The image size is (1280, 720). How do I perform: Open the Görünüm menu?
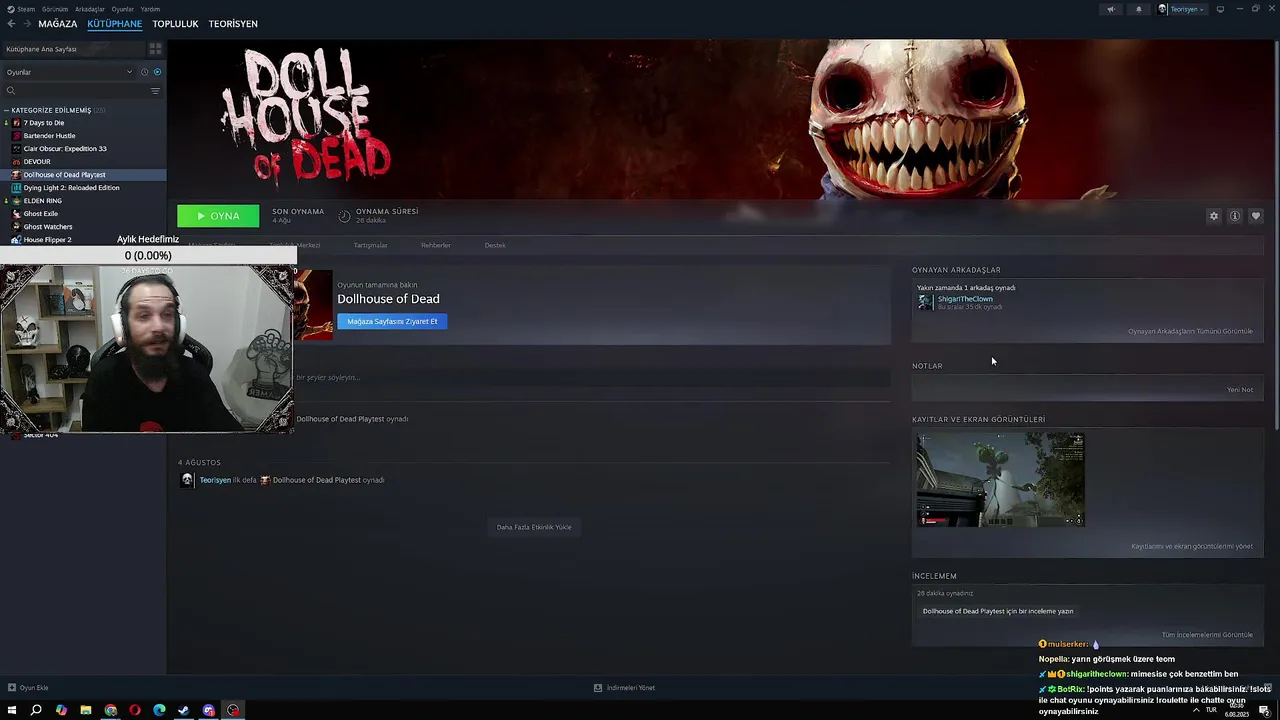pos(55,9)
